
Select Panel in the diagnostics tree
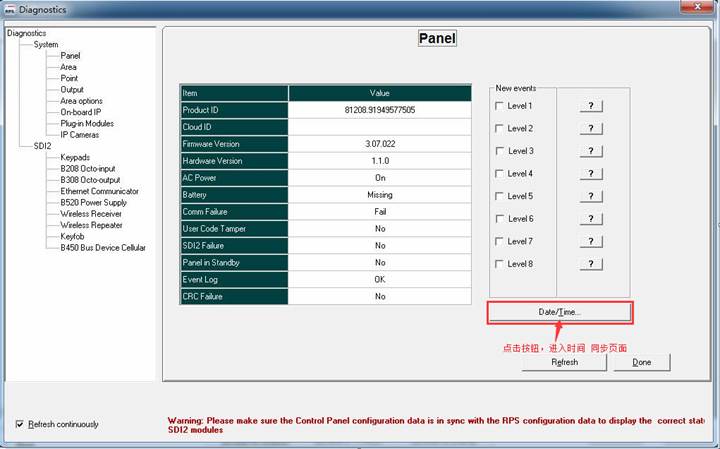[x=70, y=56]
